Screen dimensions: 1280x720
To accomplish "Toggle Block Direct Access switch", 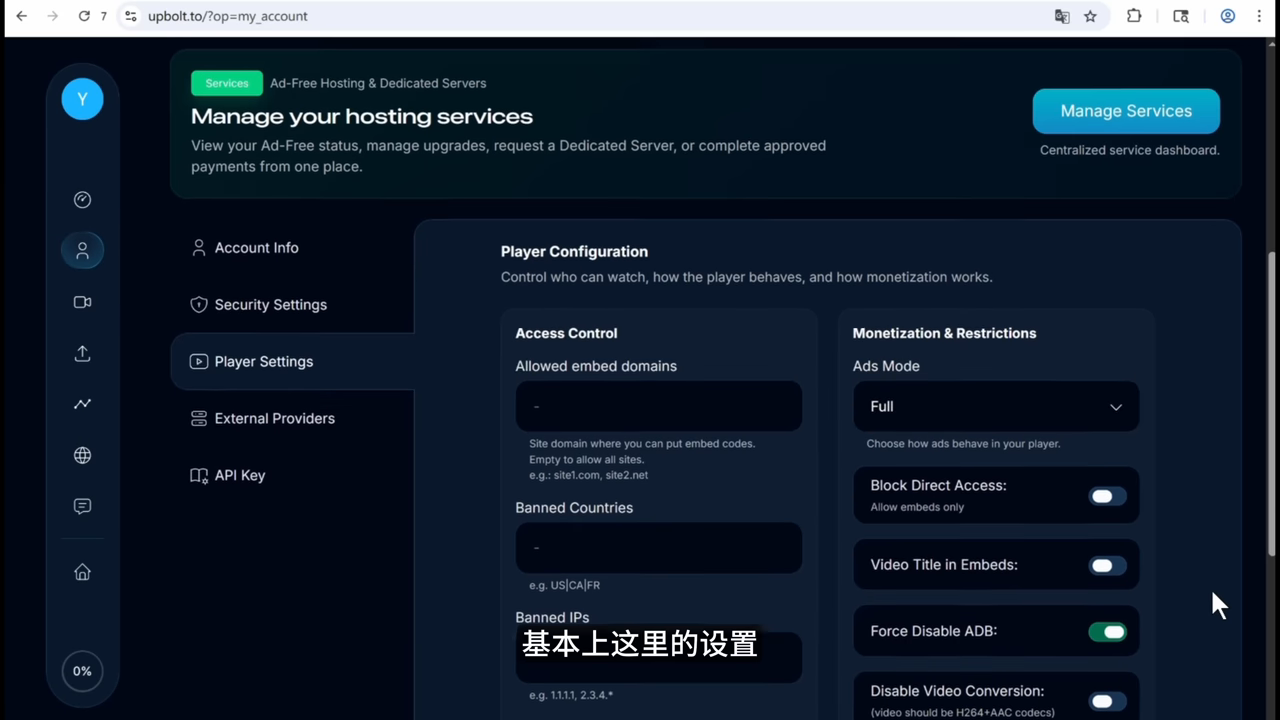I will [1107, 496].
